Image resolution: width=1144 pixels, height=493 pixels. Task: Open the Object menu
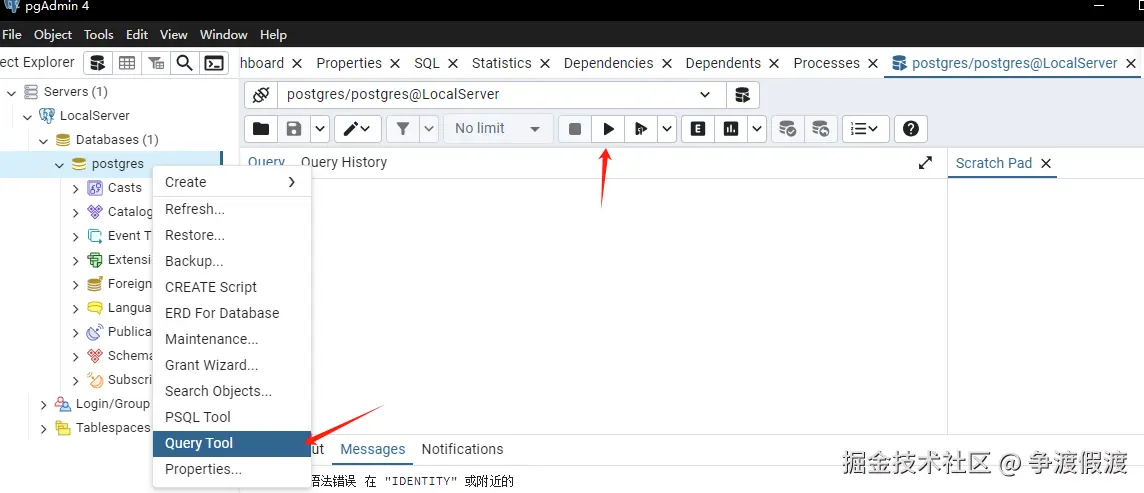click(53, 34)
